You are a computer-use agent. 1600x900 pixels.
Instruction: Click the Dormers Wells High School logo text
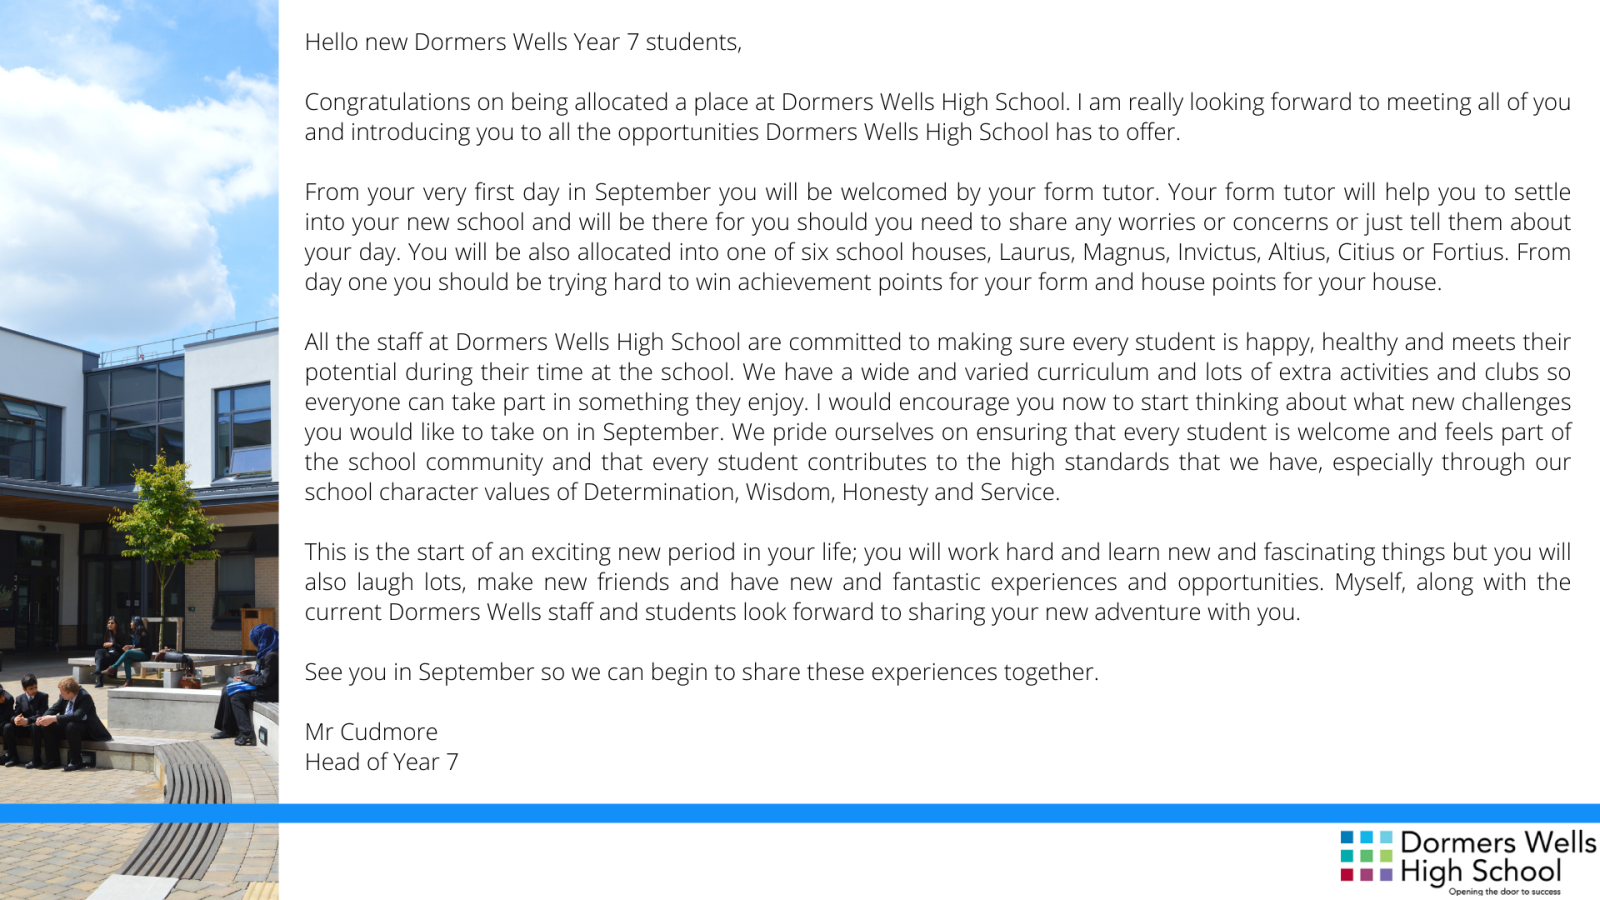(1498, 857)
